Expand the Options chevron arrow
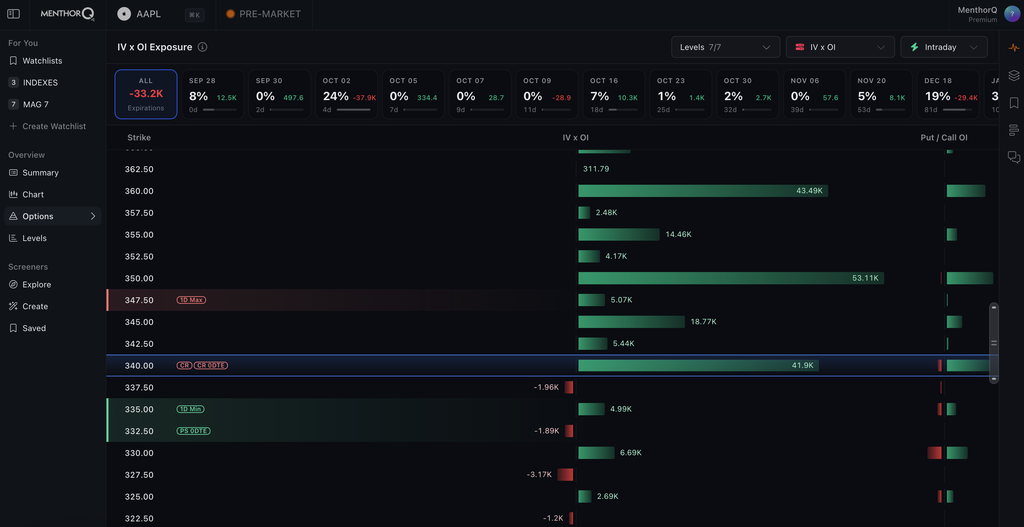This screenshot has height=527, width=1024. point(93,216)
